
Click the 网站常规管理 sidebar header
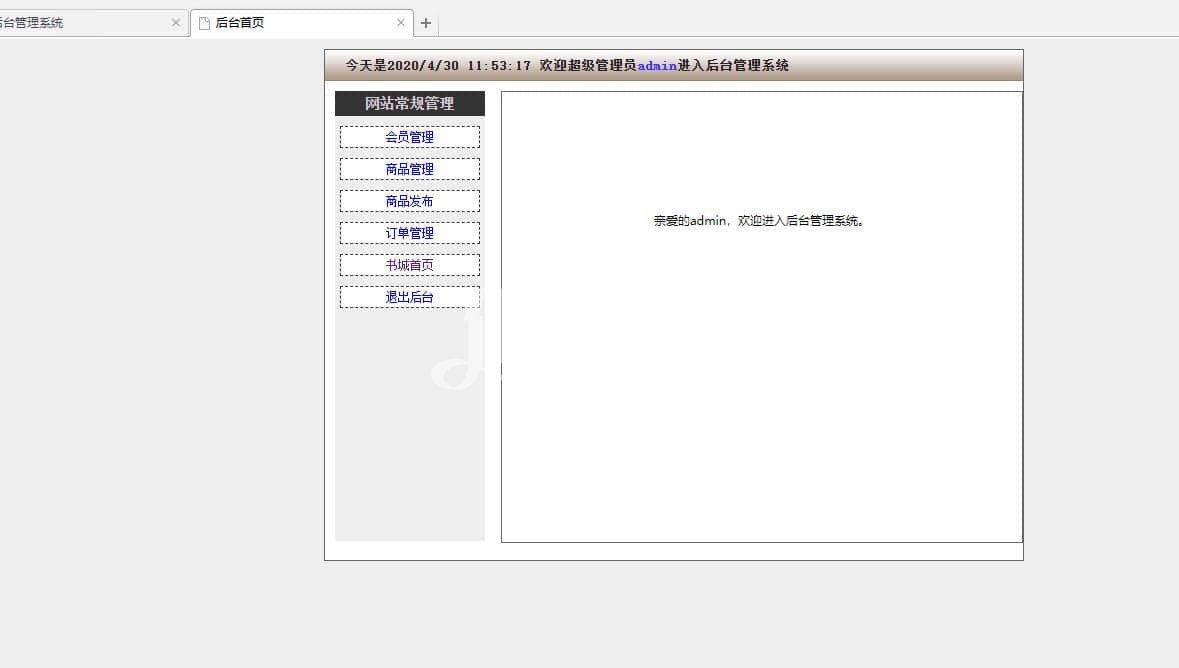410,104
